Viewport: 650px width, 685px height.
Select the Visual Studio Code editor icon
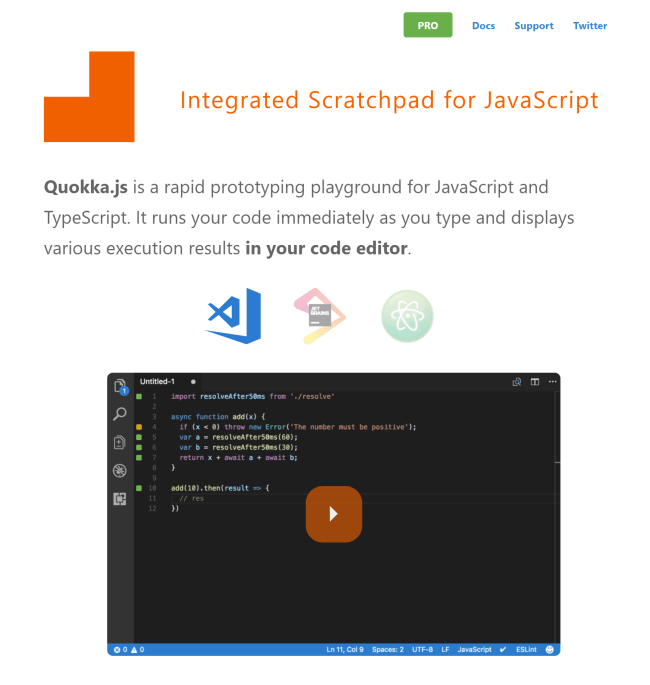234,315
